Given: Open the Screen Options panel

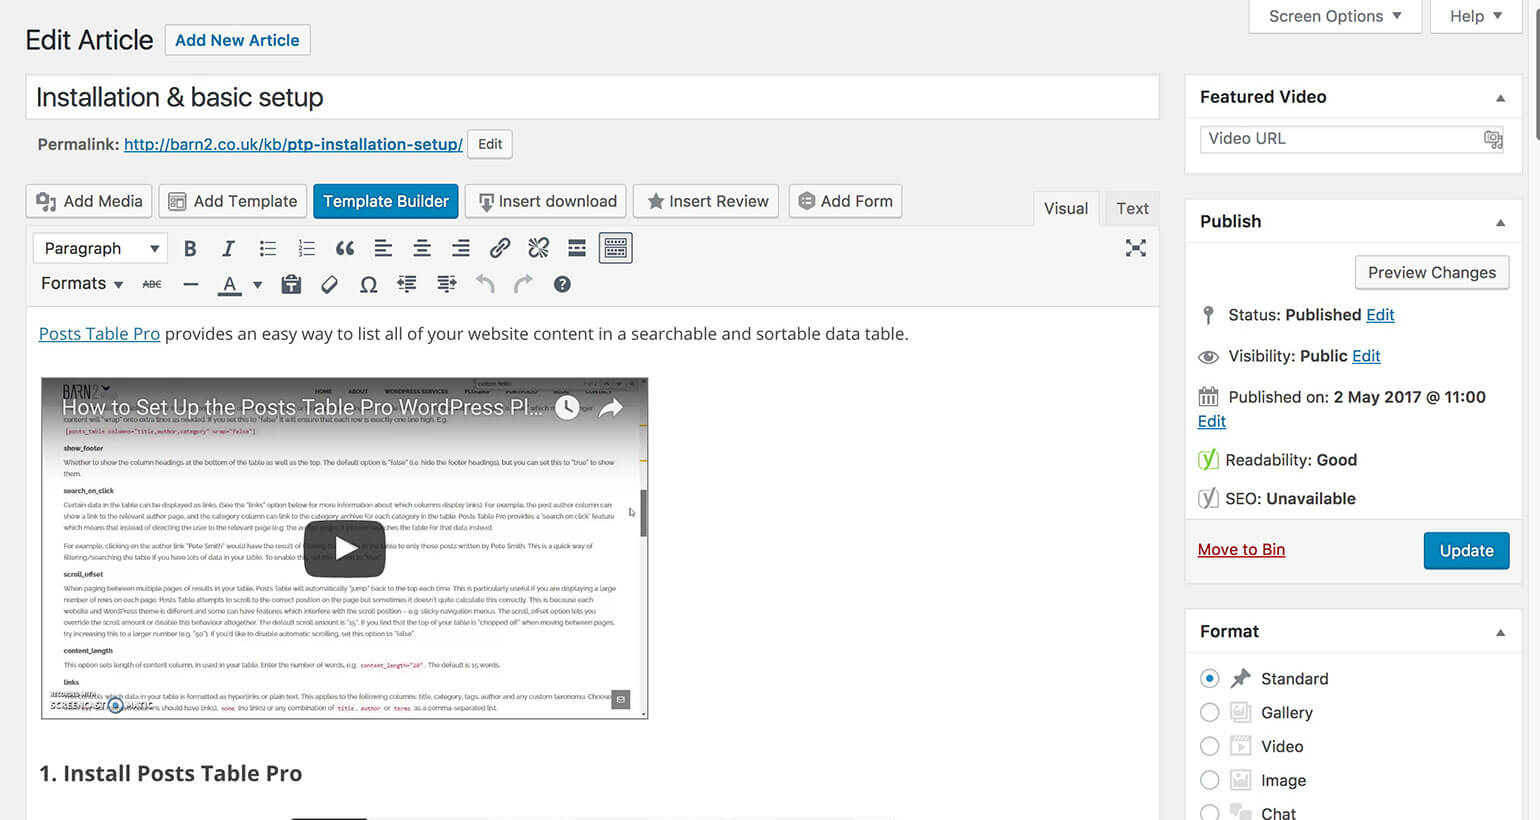Looking at the screenshot, I should coord(1334,16).
